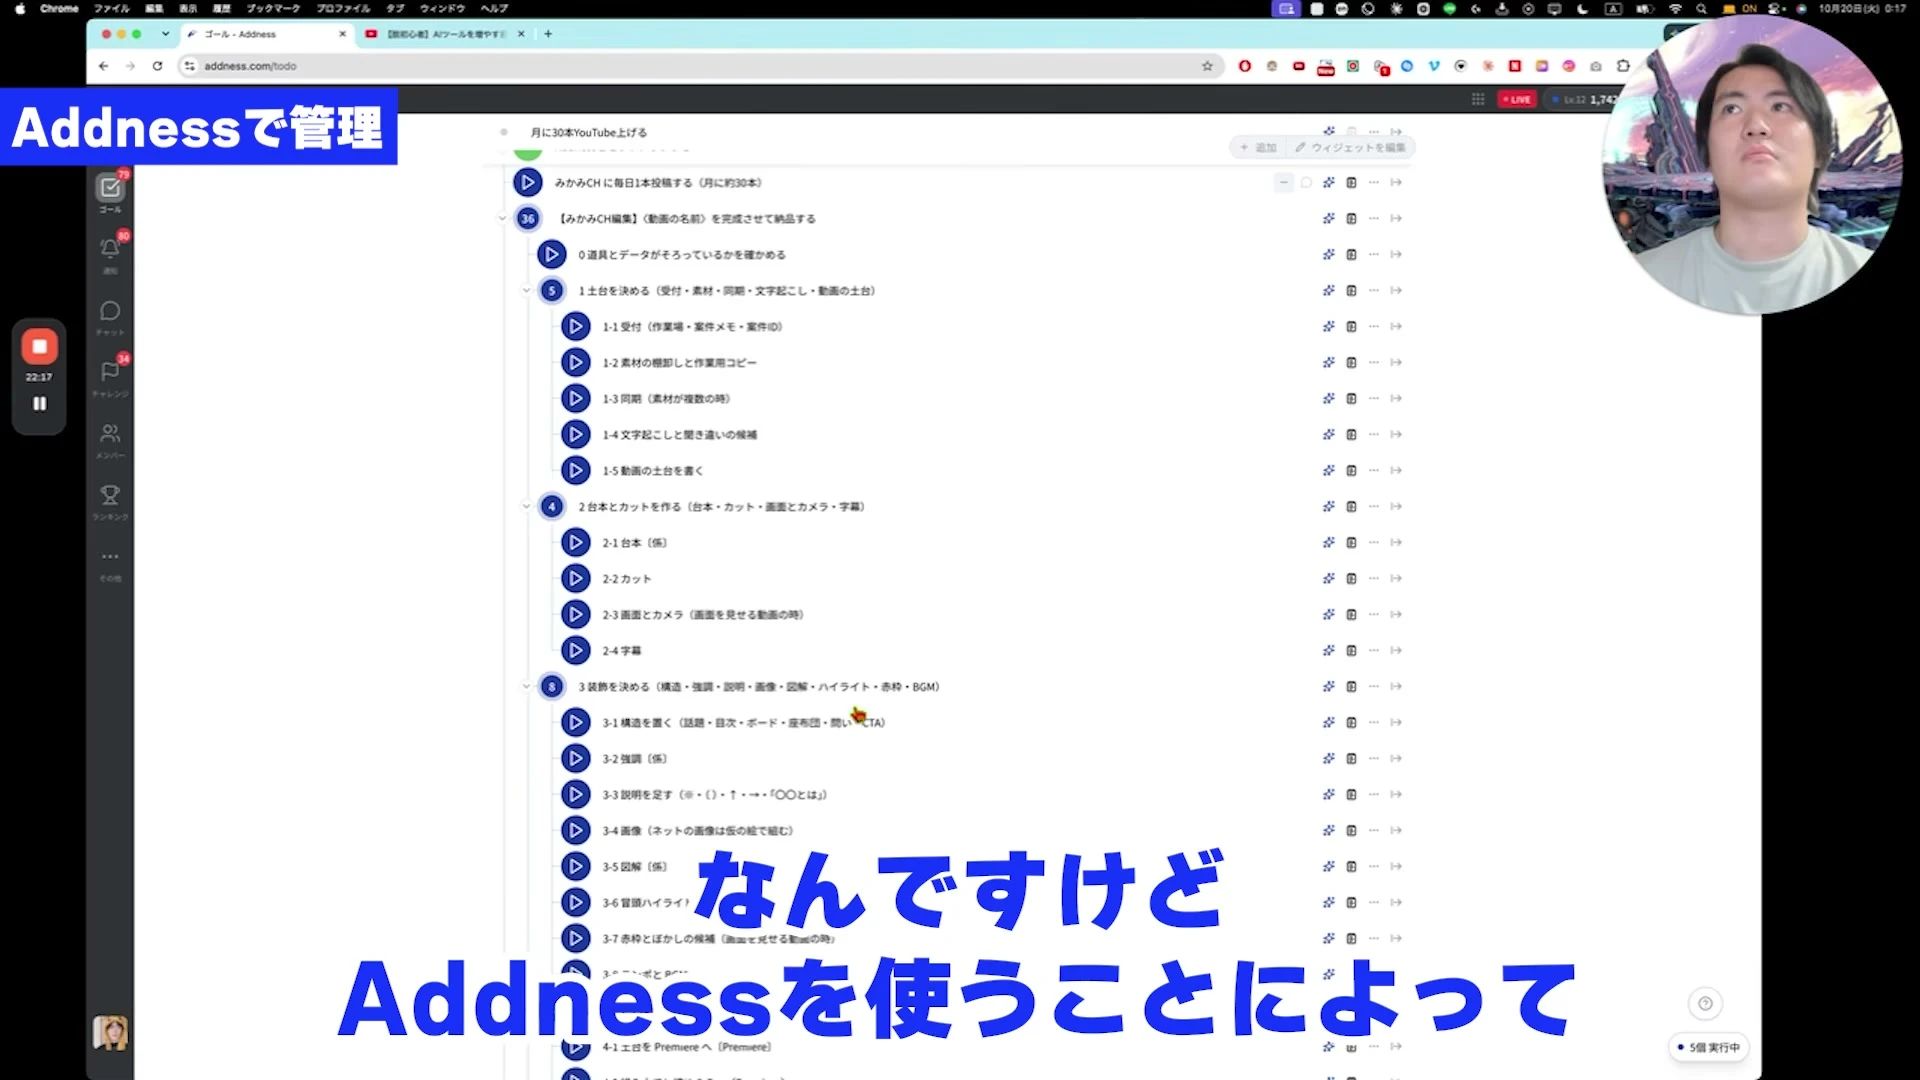Click arrow icon on 1 土台を決める row
The width and height of the screenshot is (1920, 1080).
(x=1396, y=291)
